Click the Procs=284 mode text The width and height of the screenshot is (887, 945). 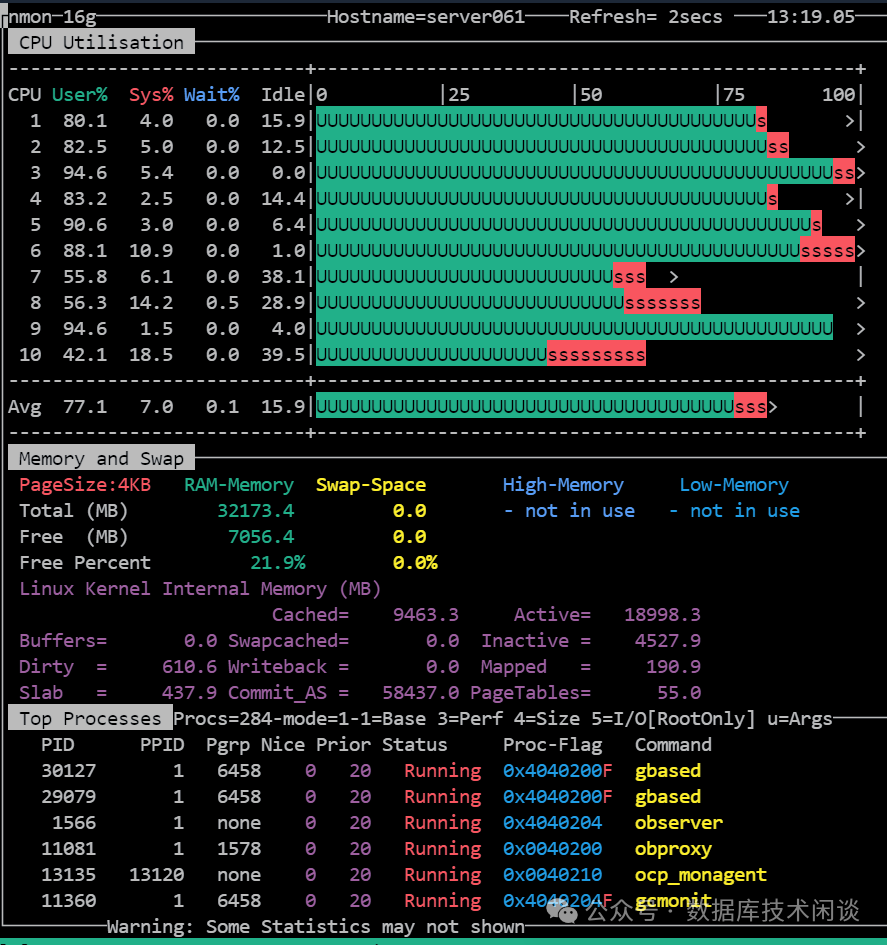pos(503,718)
